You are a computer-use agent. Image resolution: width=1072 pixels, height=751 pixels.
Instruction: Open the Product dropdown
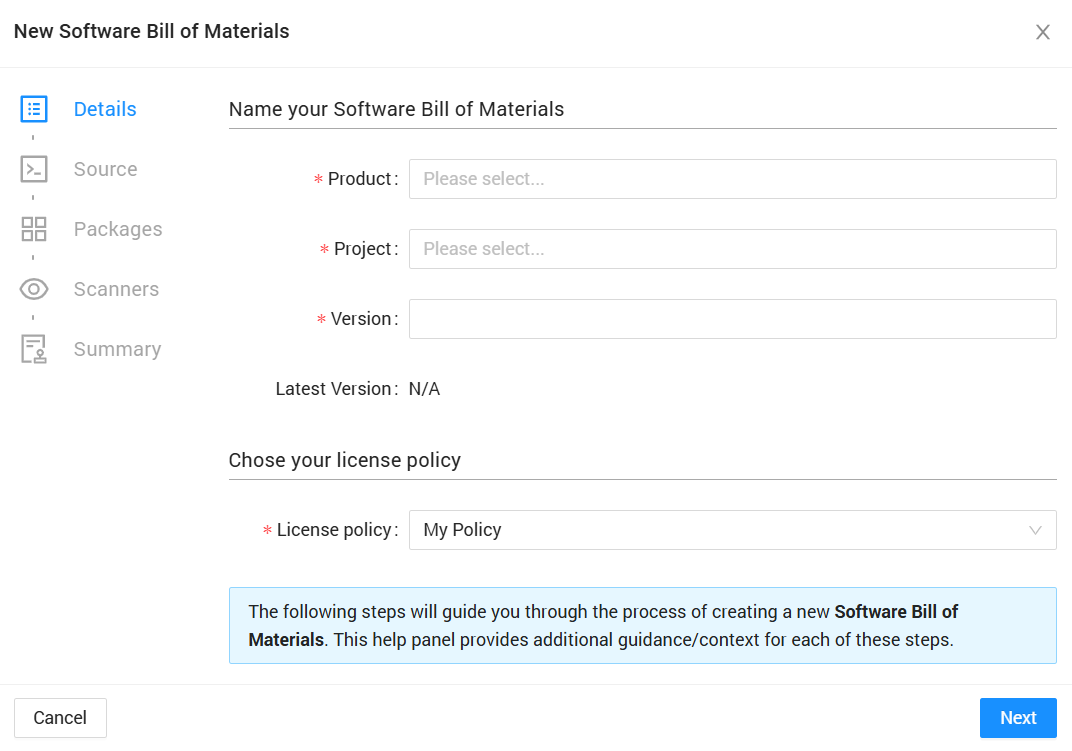(732, 179)
